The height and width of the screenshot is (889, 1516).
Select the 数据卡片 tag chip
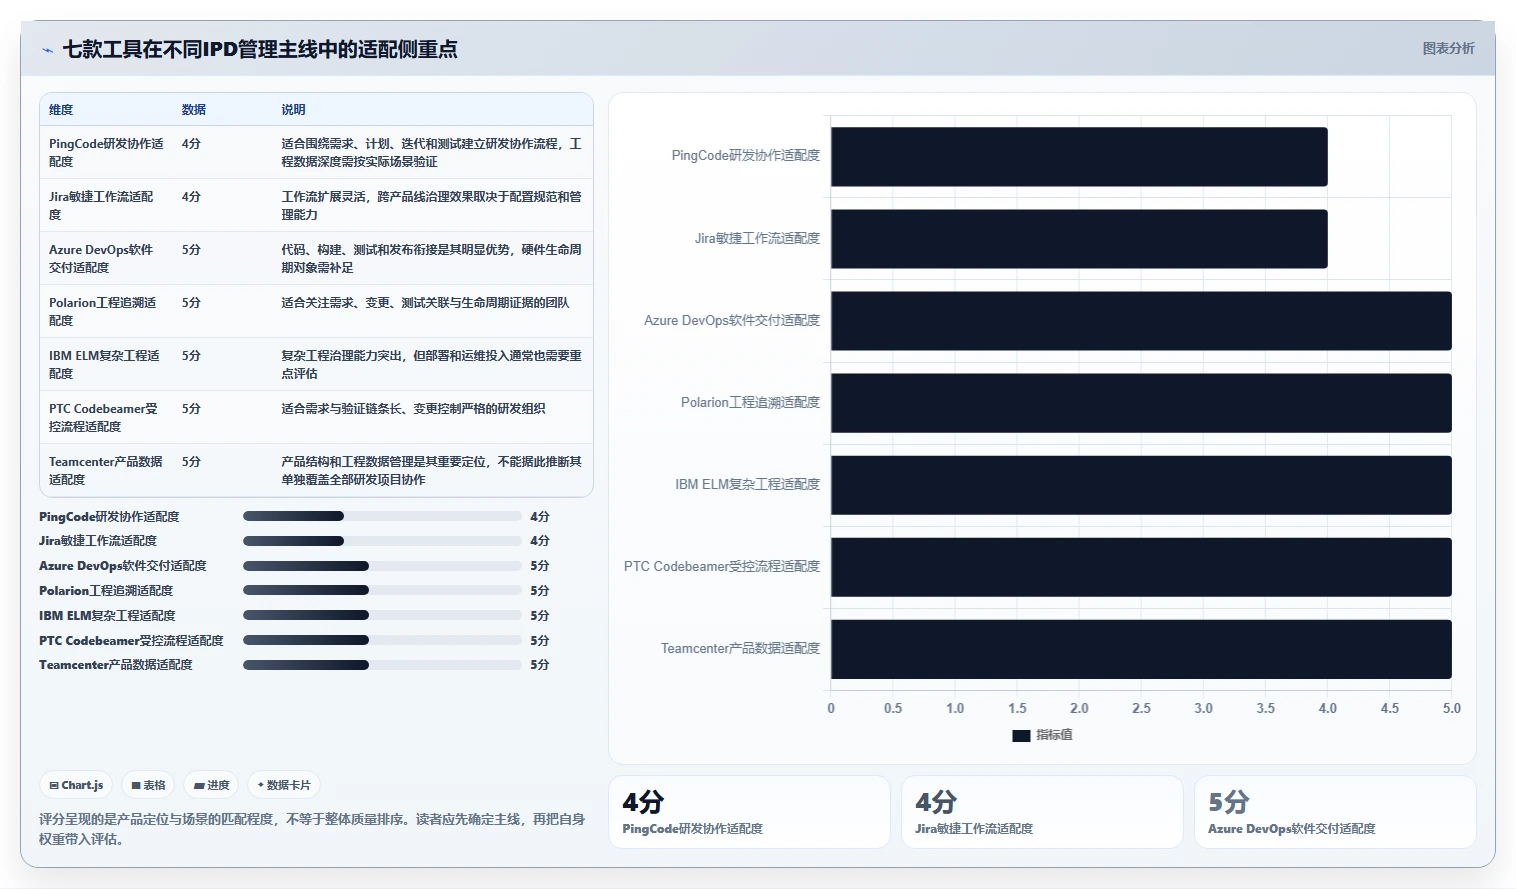284,785
